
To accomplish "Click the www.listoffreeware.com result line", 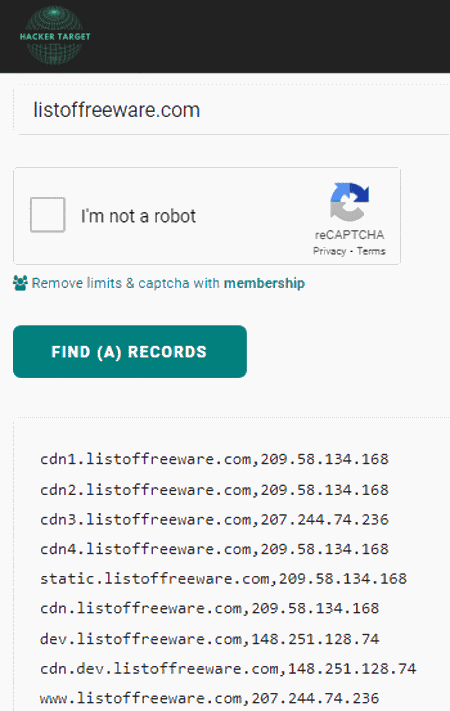I will pyautogui.click(x=209, y=698).
